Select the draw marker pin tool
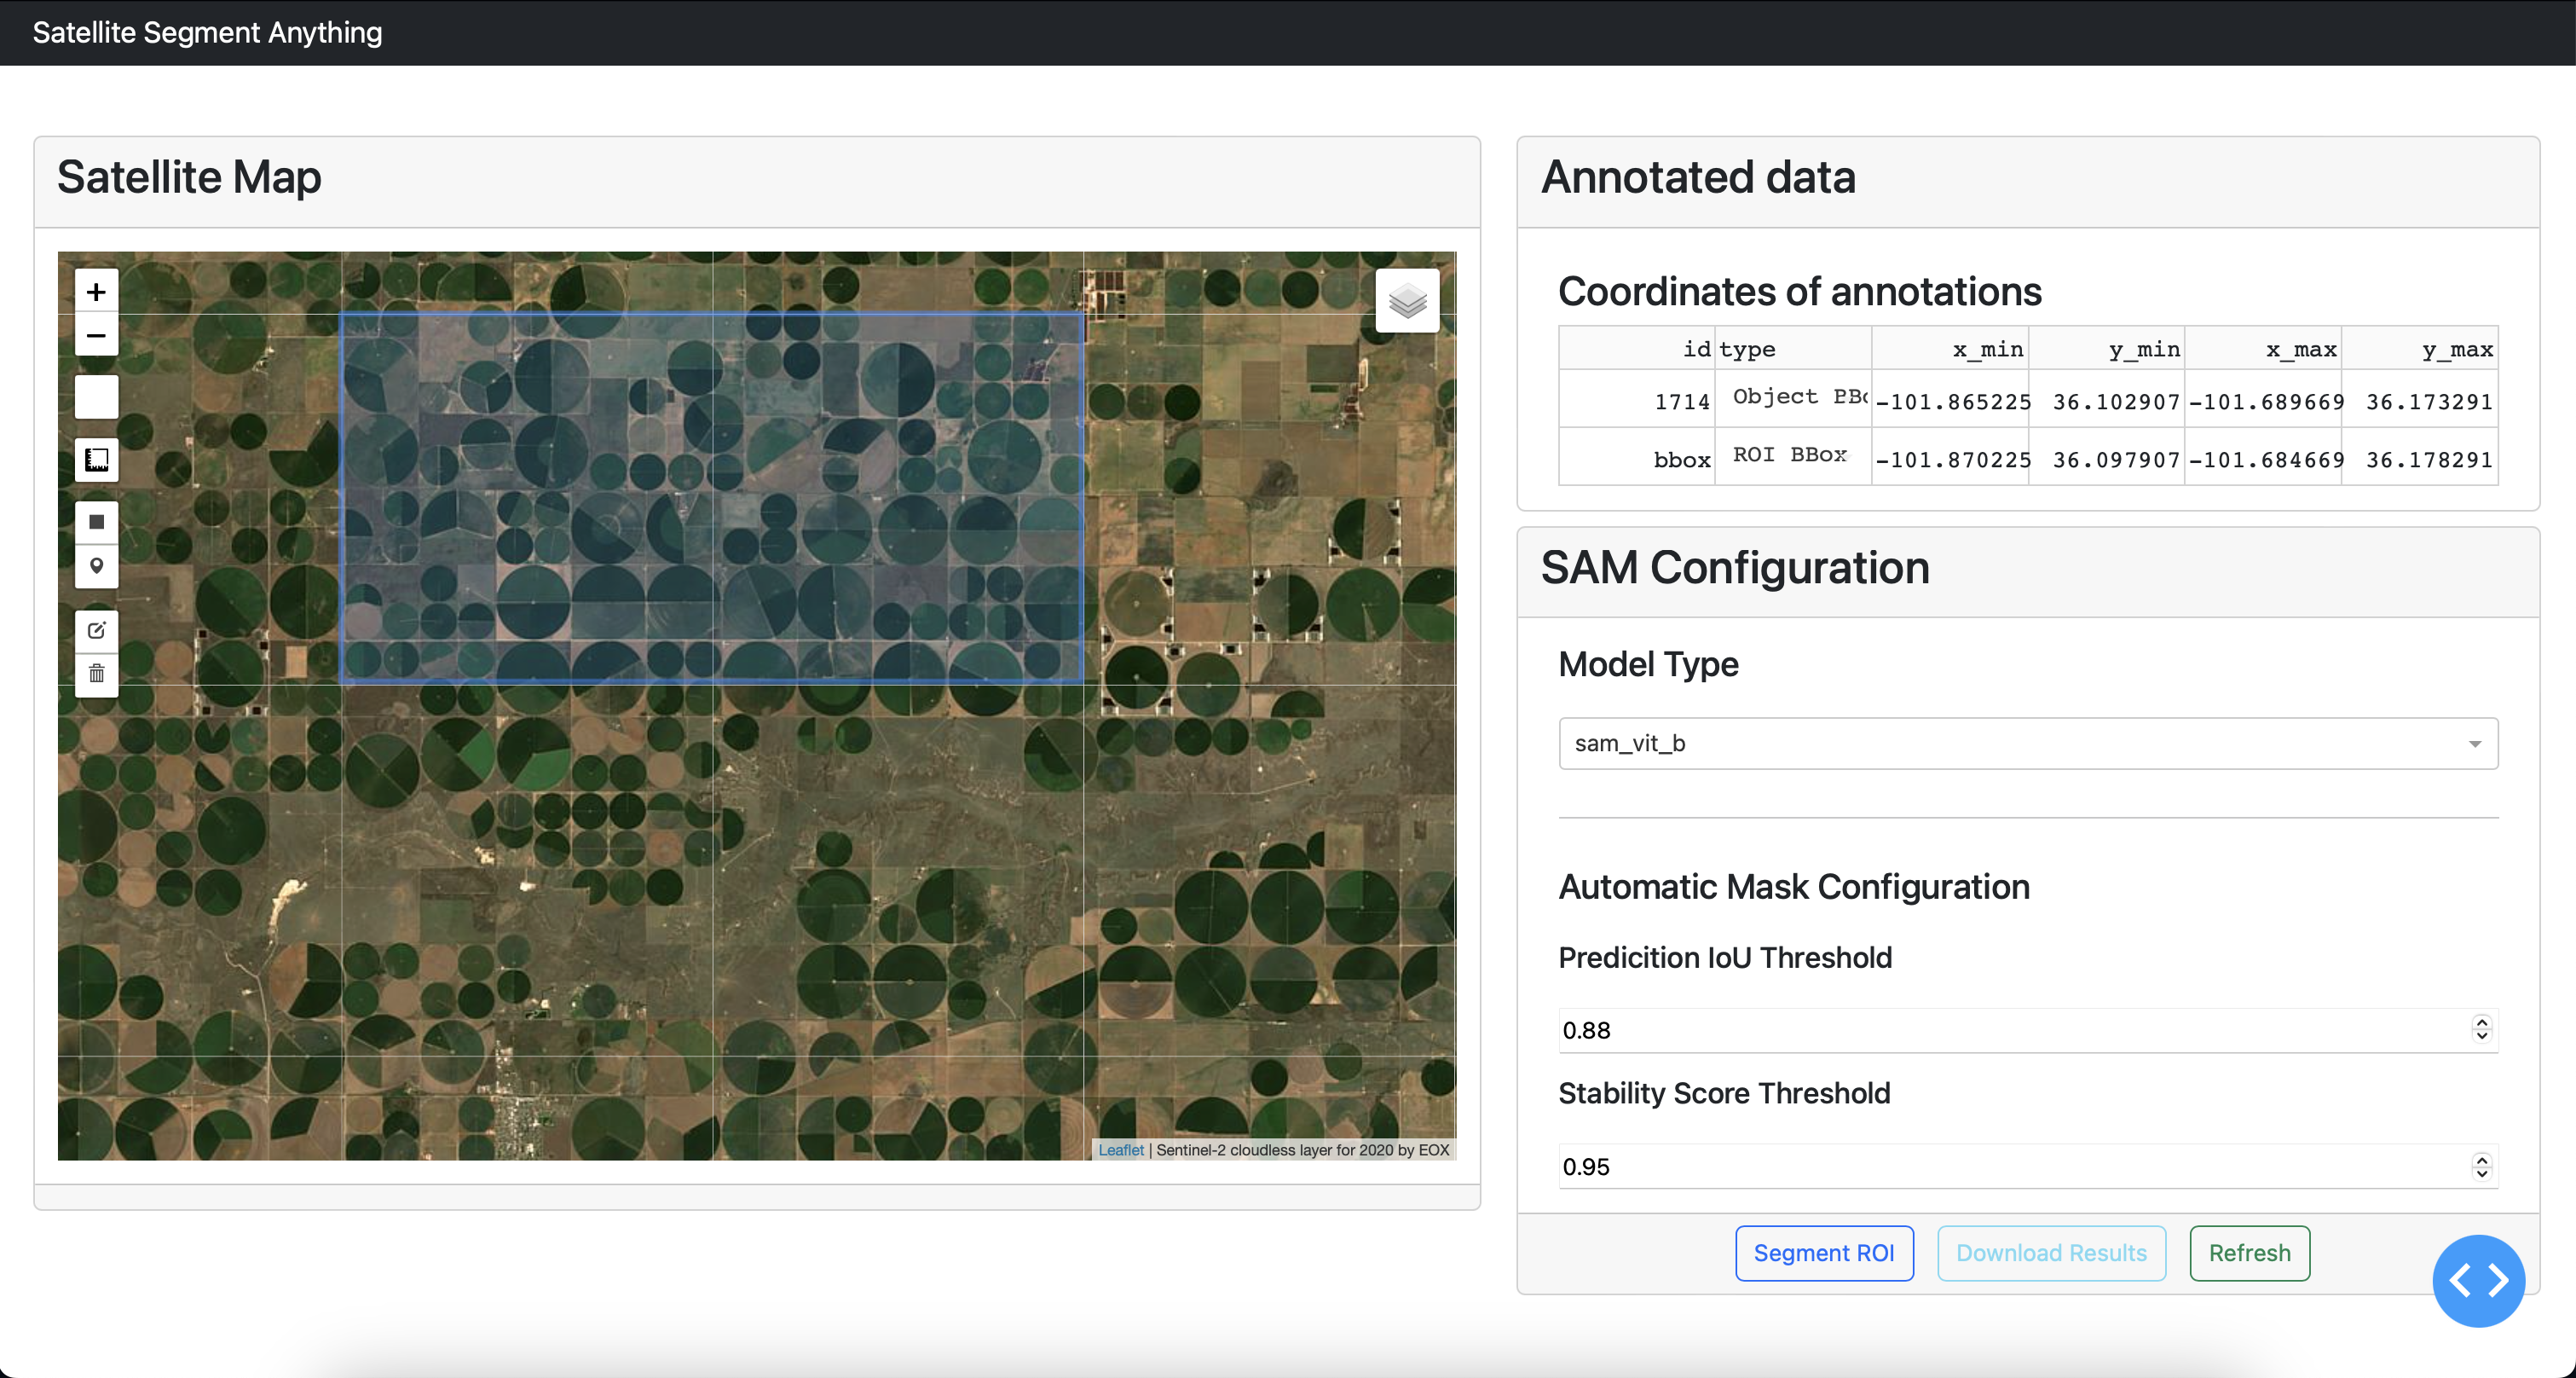2576x1378 pixels. 96,566
